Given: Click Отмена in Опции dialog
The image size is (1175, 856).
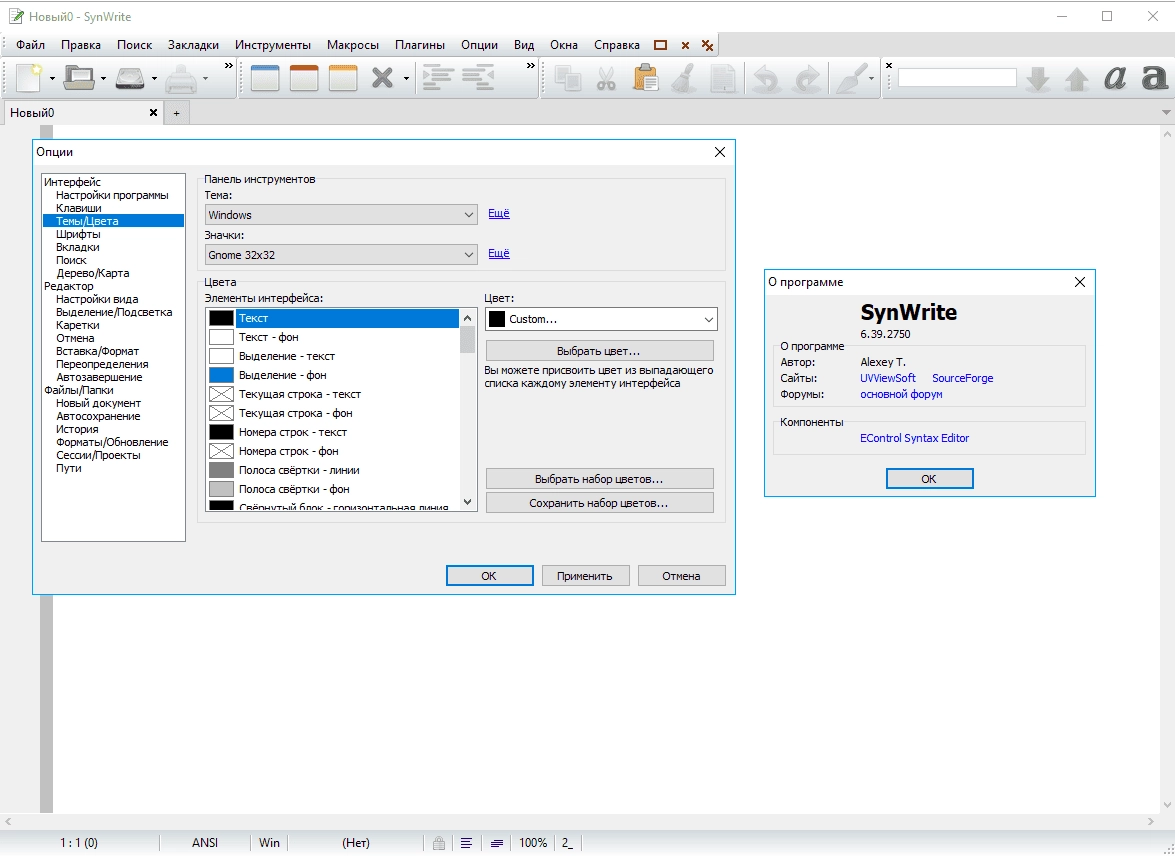Looking at the screenshot, I should click(681, 576).
